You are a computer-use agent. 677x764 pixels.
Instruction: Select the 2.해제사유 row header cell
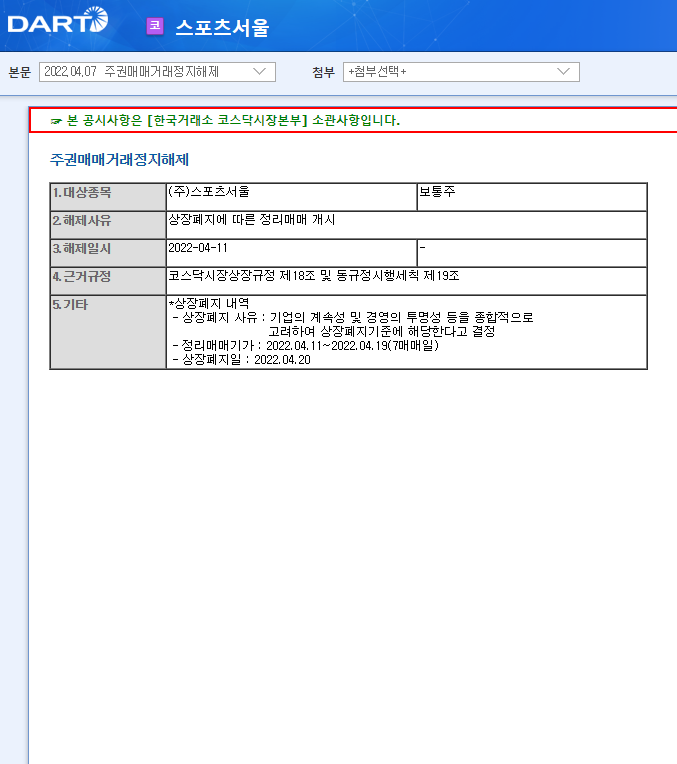(x=108, y=225)
